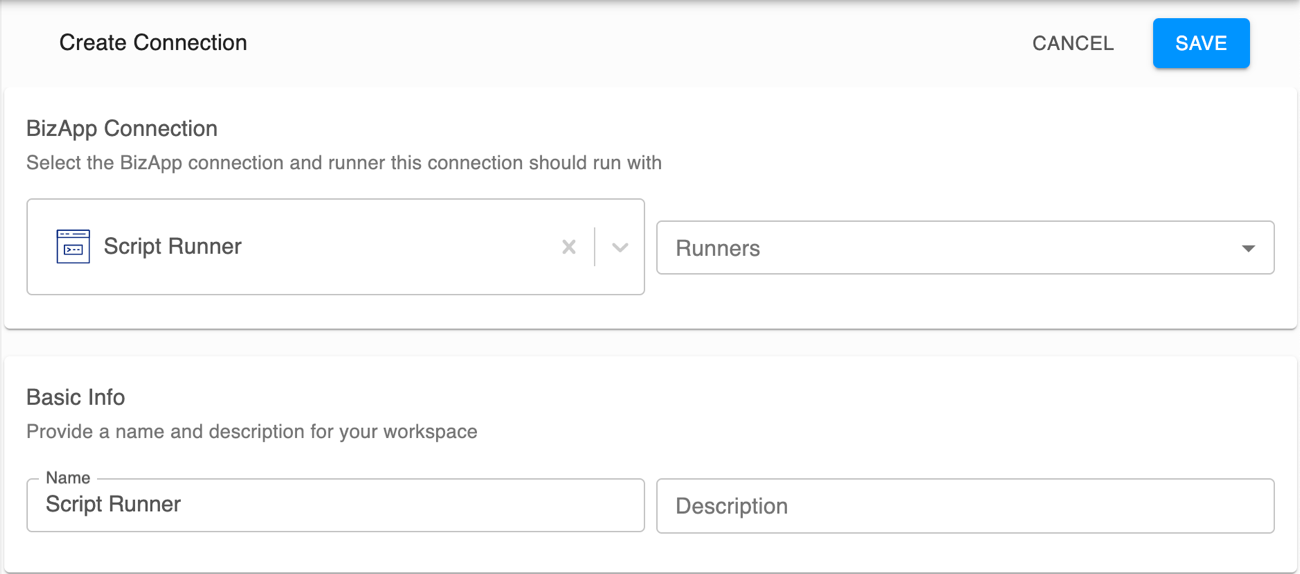Click the Script Runner terminal icon
Screen dimensions: 1300x574
tap(73, 246)
